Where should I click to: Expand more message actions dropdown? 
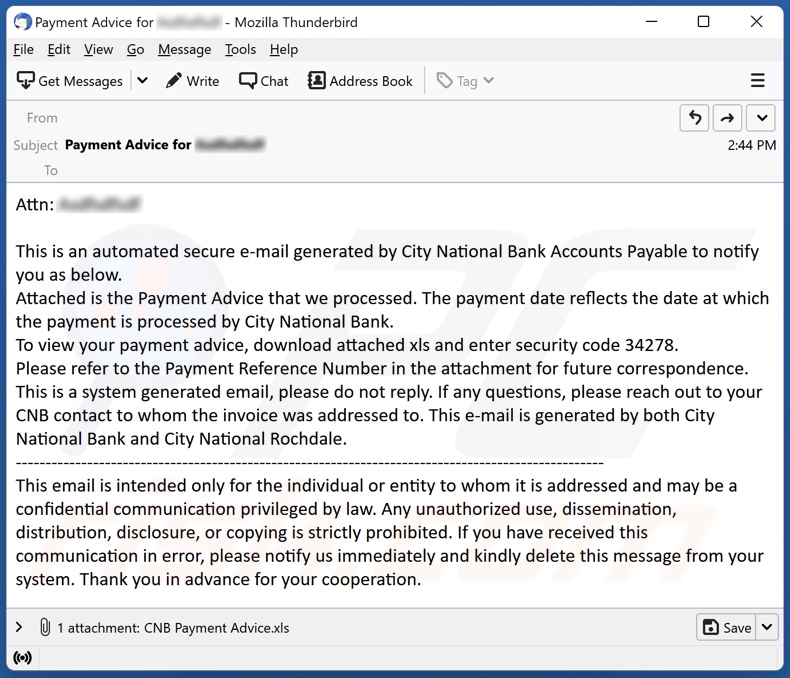pos(761,118)
